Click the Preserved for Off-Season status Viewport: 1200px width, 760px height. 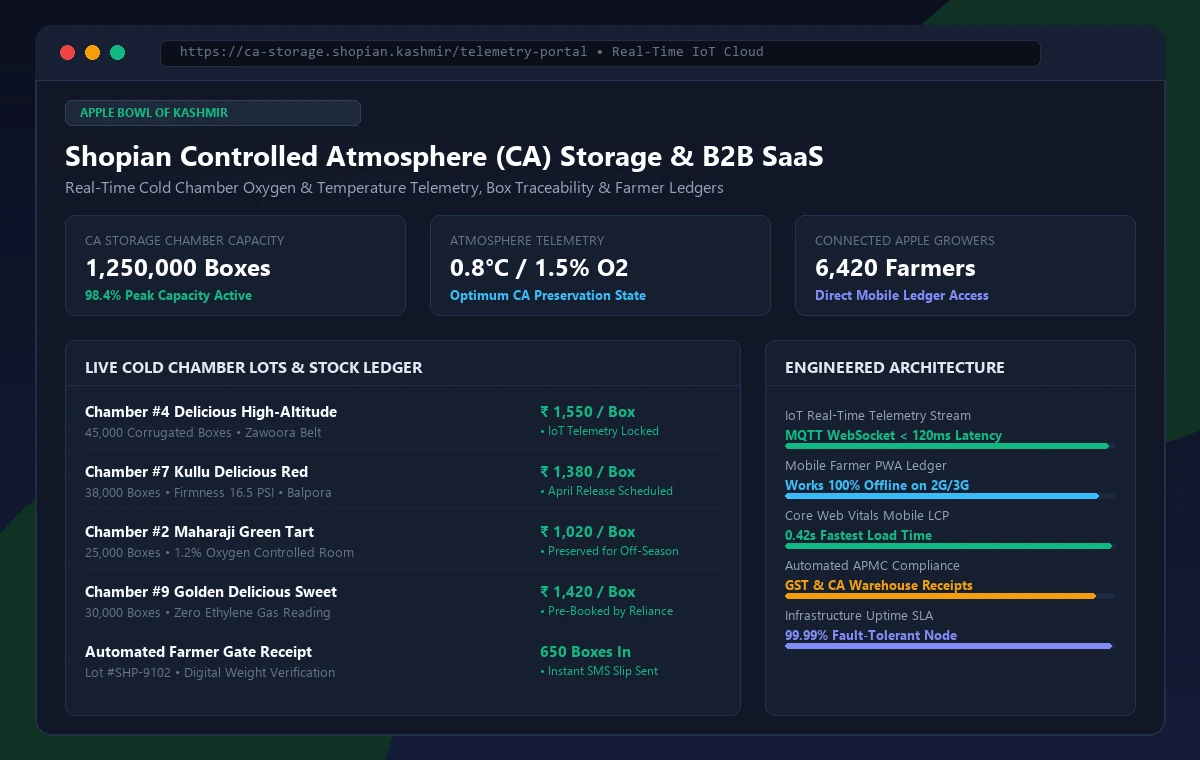coord(609,551)
